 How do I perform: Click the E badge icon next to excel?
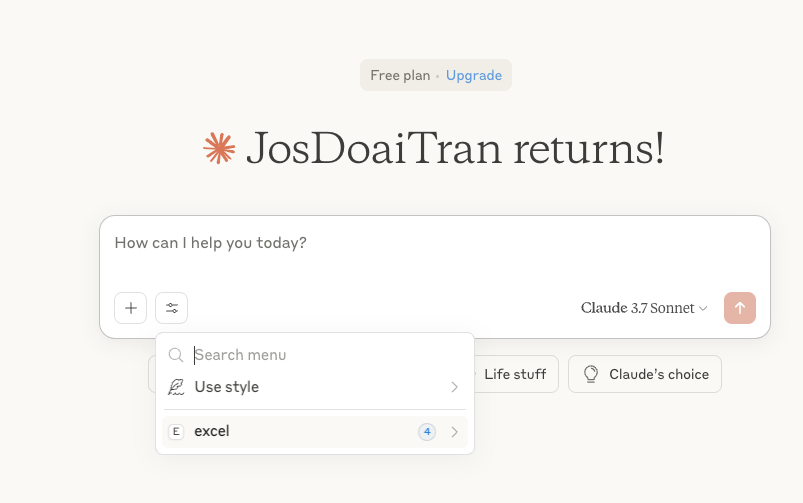click(x=176, y=432)
